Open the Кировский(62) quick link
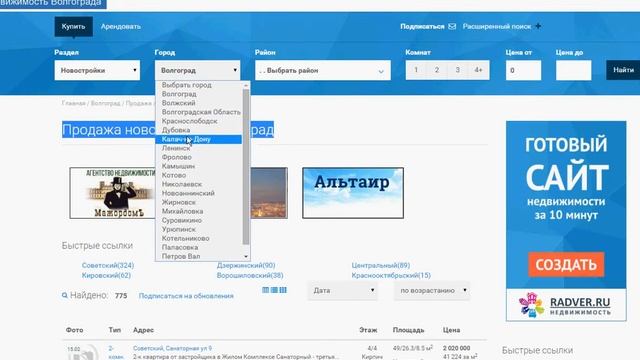This screenshot has height=360, width=640. 106,275
